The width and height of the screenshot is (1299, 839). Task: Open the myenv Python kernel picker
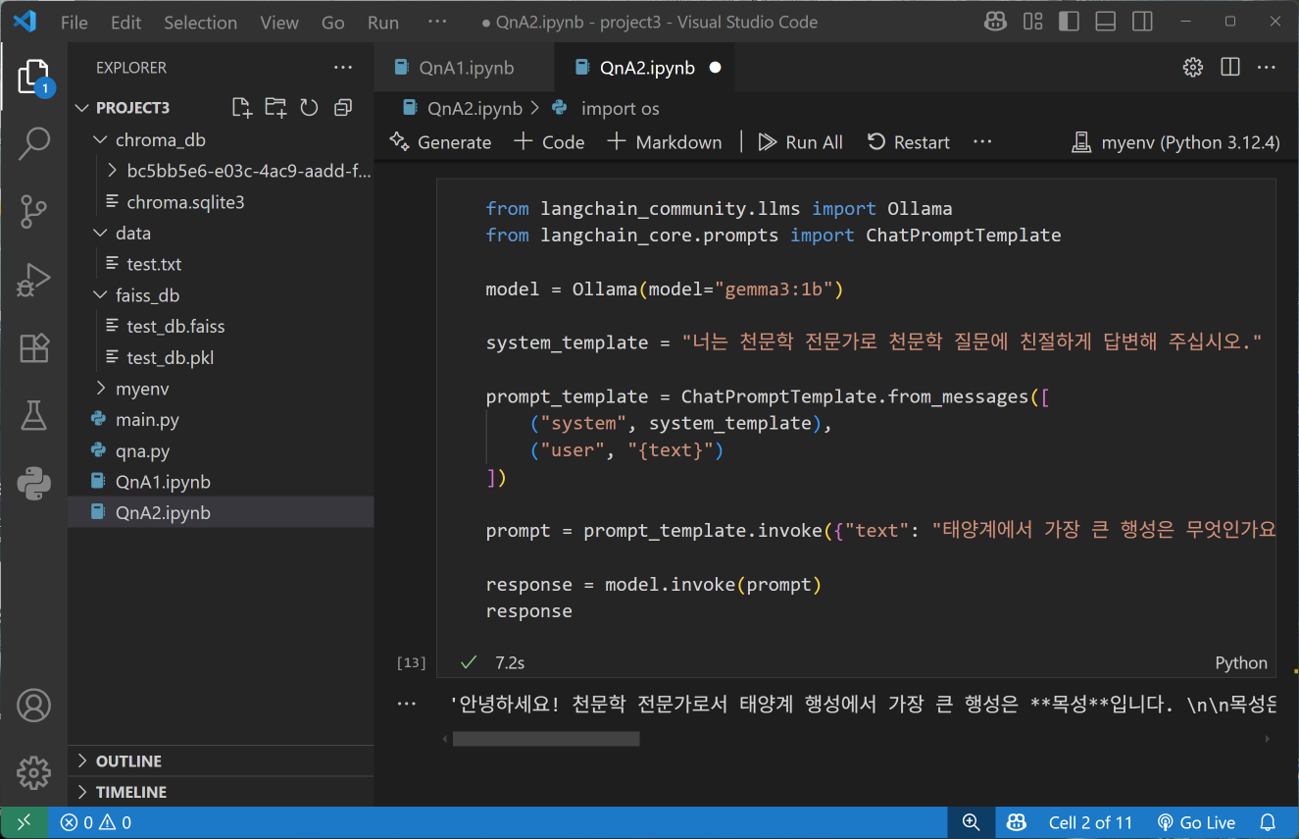click(1175, 142)
